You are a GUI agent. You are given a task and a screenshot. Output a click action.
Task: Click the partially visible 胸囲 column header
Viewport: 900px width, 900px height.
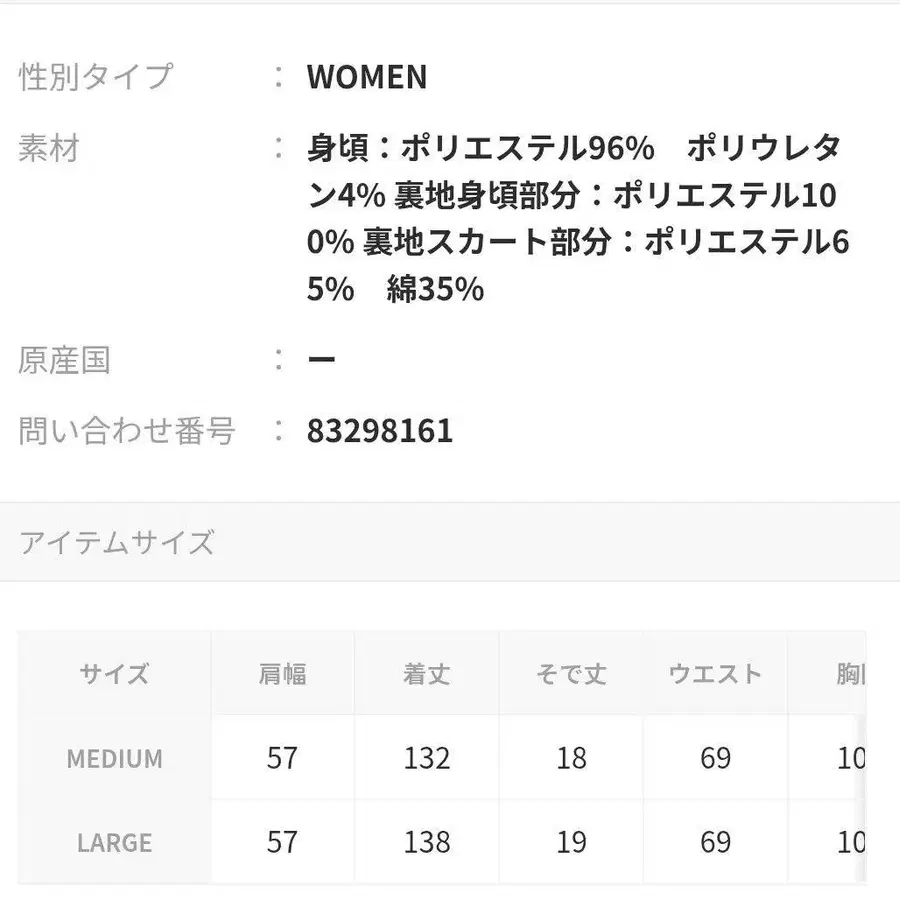(850, 673)
